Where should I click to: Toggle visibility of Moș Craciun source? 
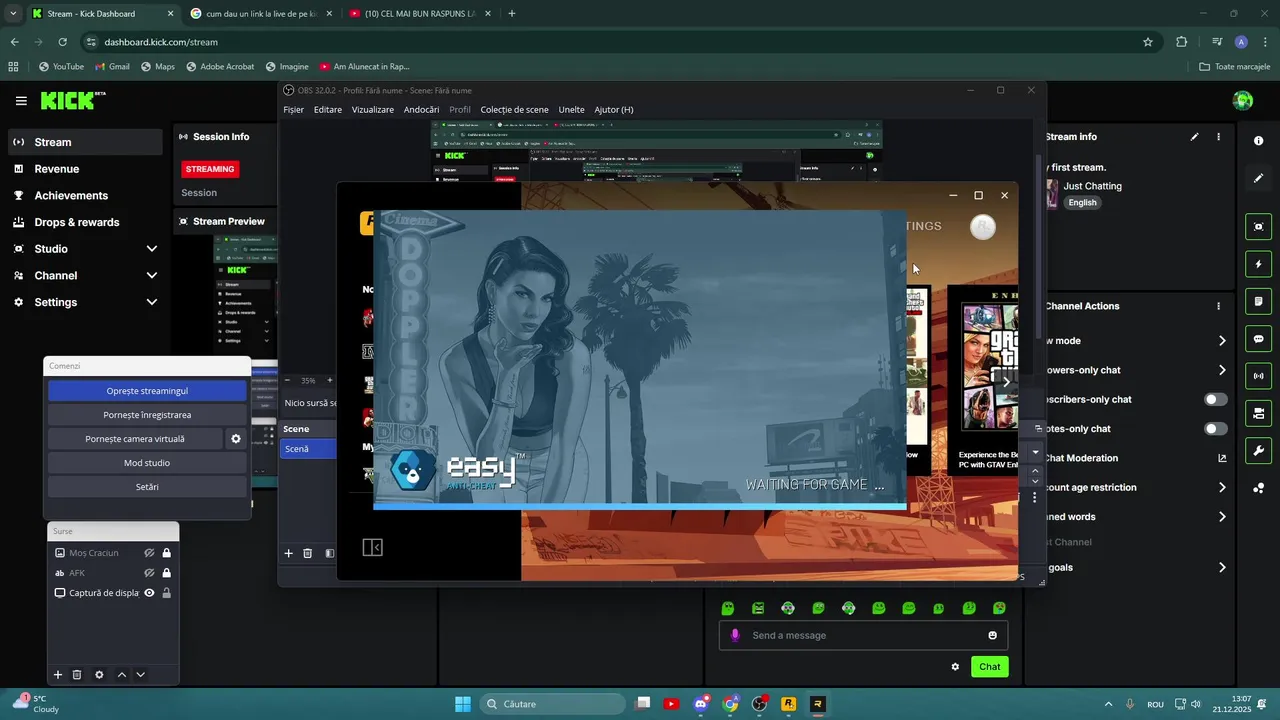[149, 553]
